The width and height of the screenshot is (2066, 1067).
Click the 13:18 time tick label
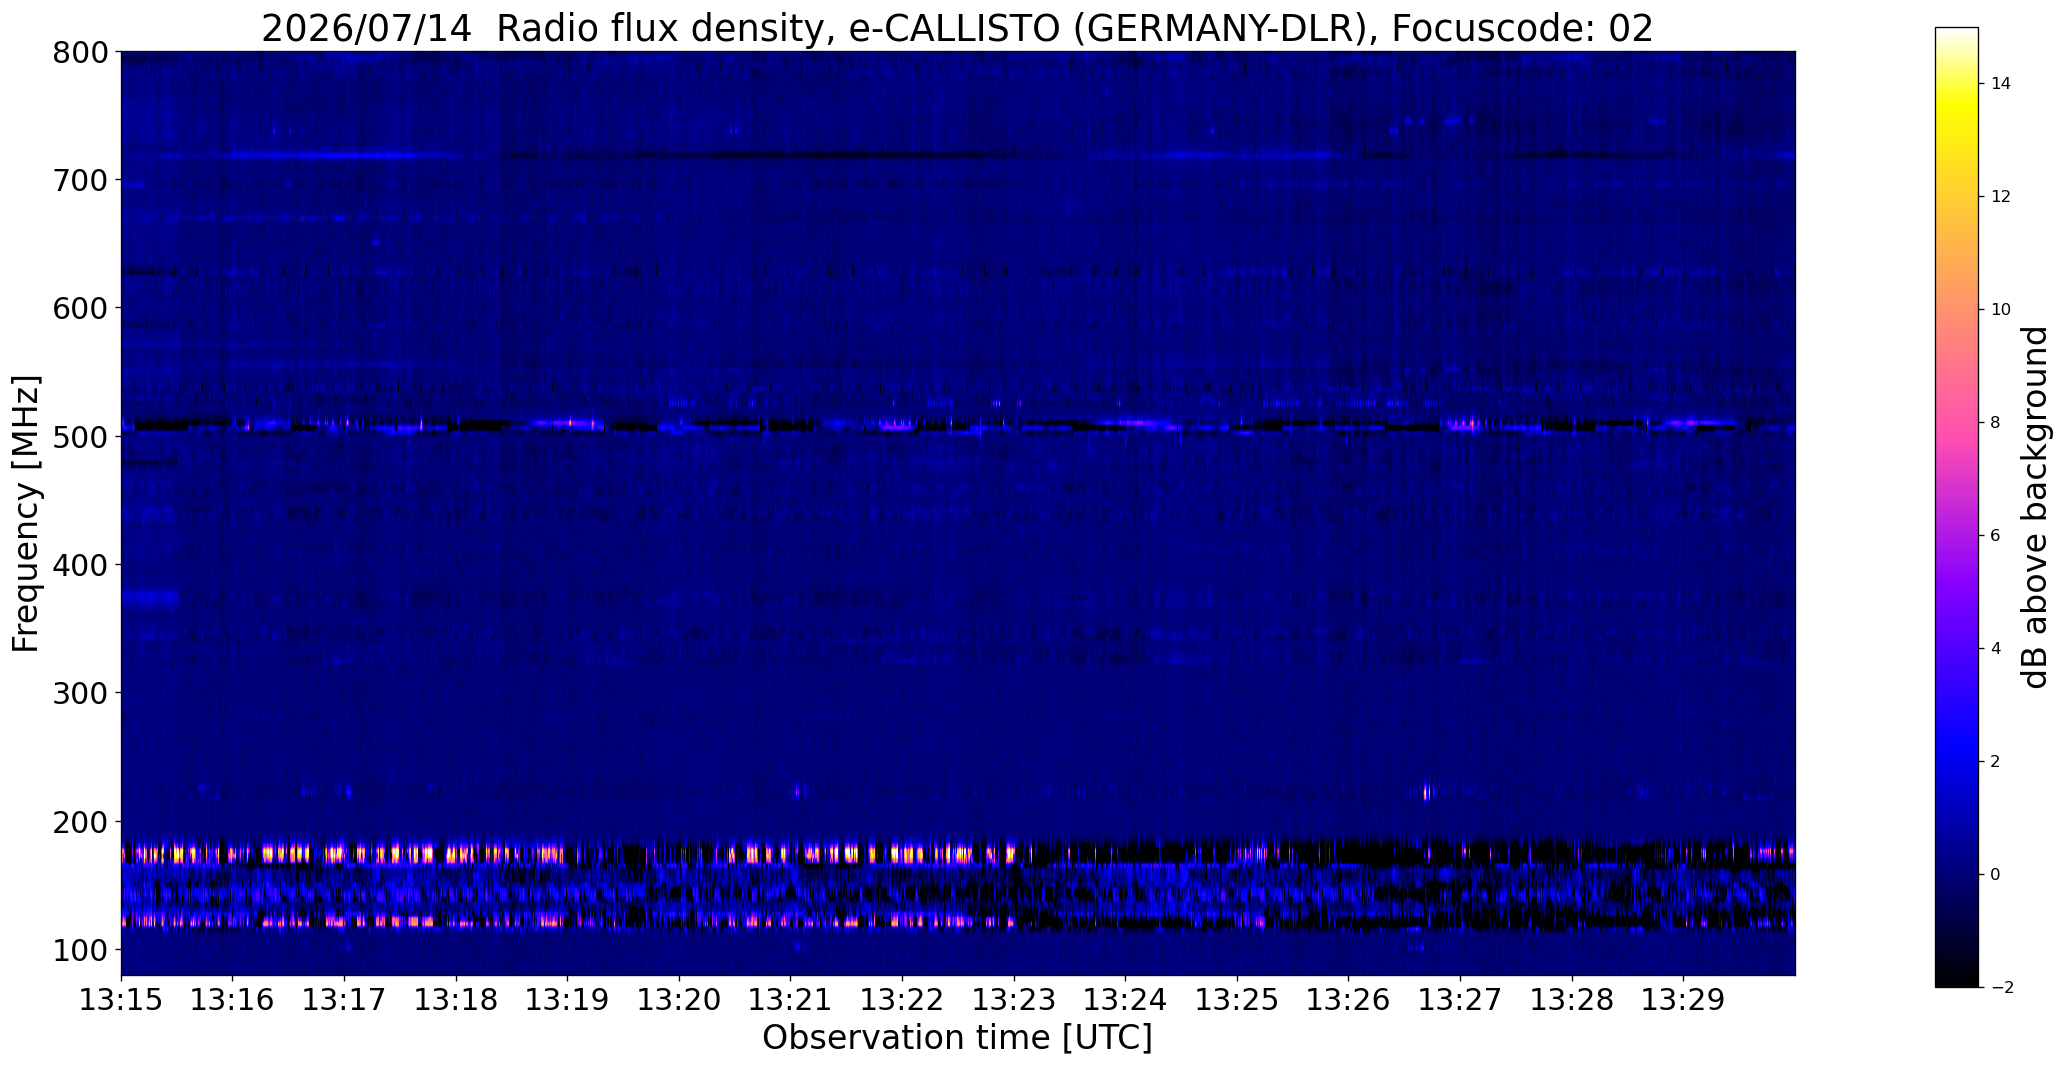[456, 1000]
